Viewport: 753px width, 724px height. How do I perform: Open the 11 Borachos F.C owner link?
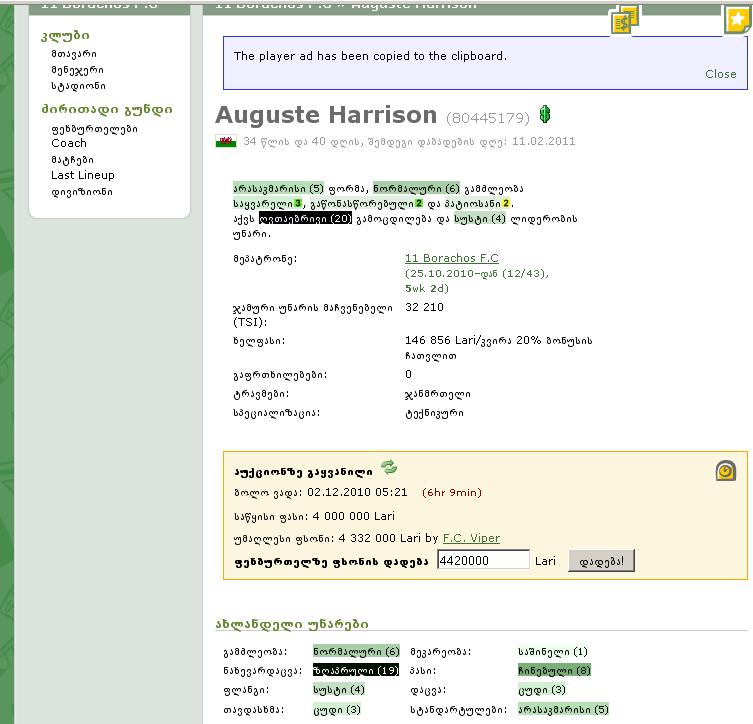[x=451, y=258]
